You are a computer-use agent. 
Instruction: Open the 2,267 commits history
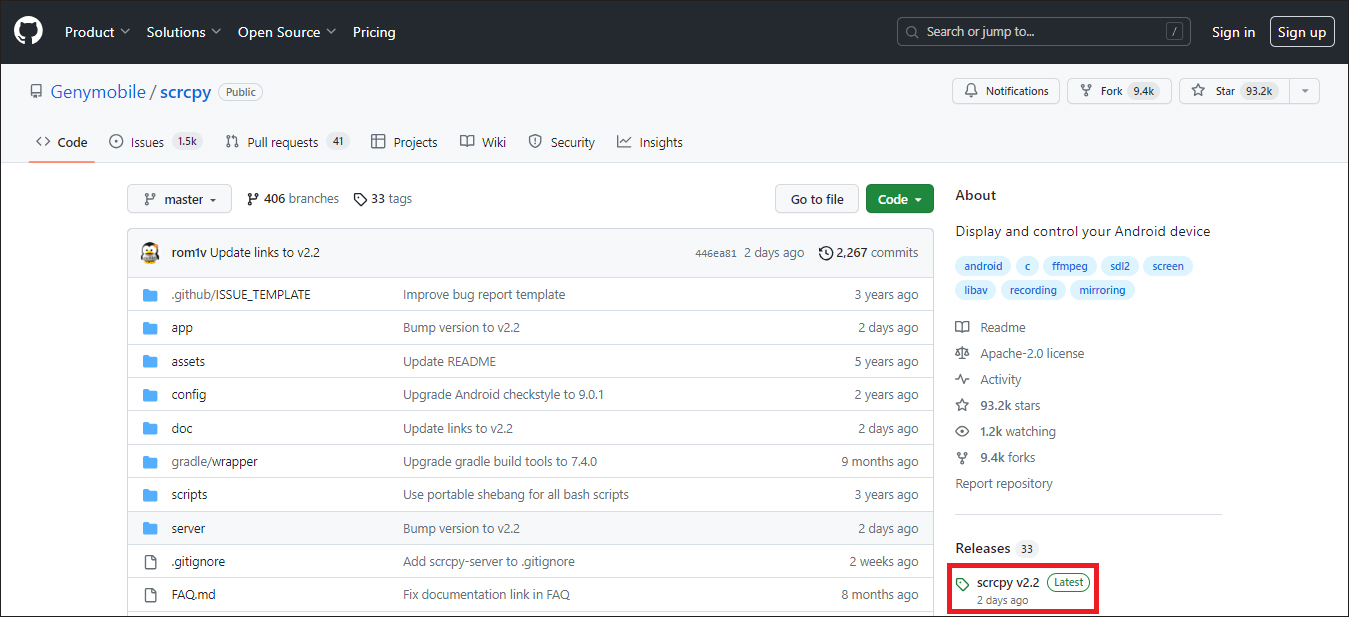click(x=868, y=253)
